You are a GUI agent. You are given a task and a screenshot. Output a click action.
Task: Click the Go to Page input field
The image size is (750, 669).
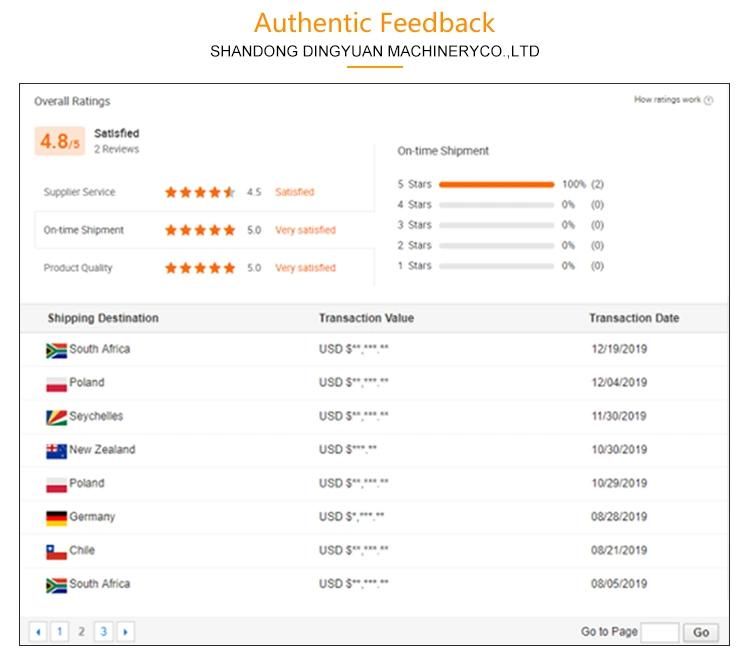[660, 632]
